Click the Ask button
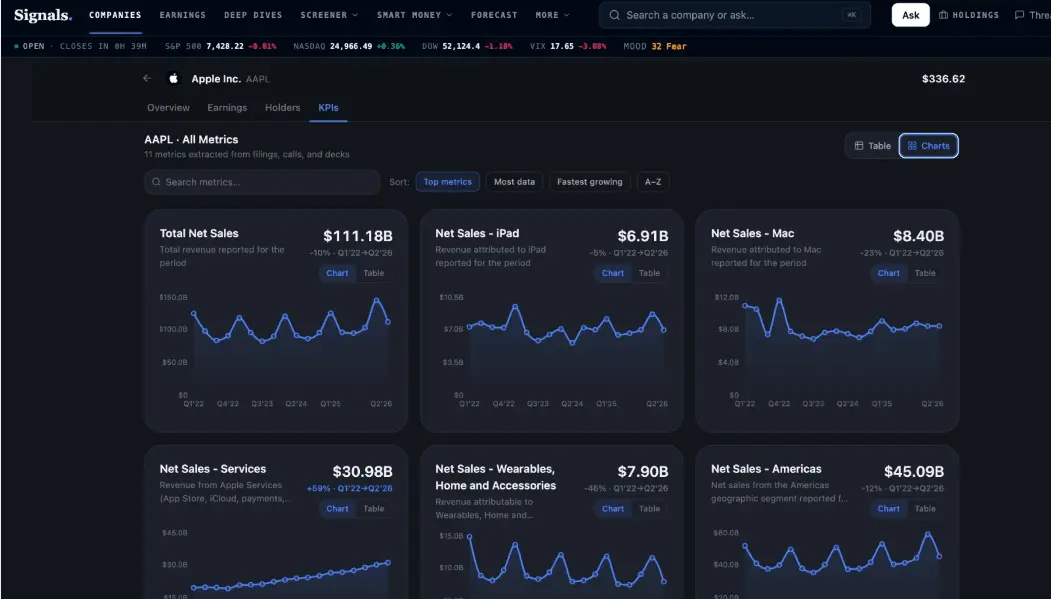This screenshot has width=1051, height=599. pos(910,15)
